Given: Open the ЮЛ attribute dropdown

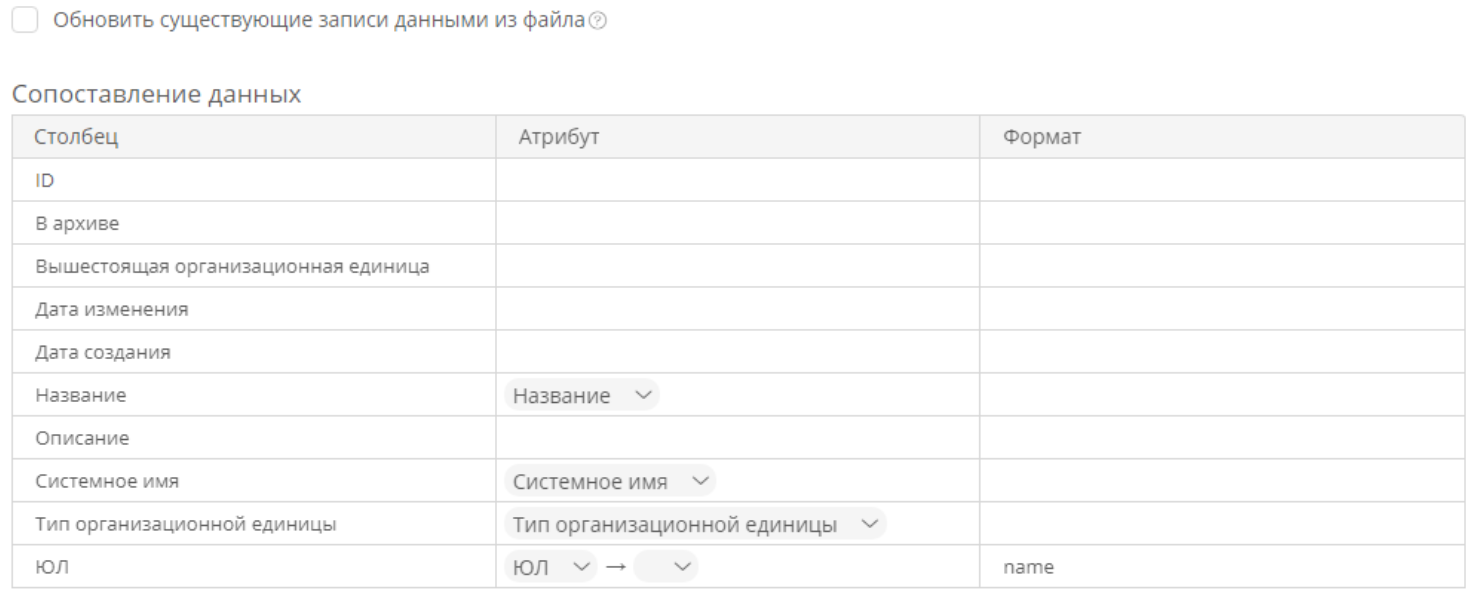Looking at the screenshot, I should [x=550, y=567].
